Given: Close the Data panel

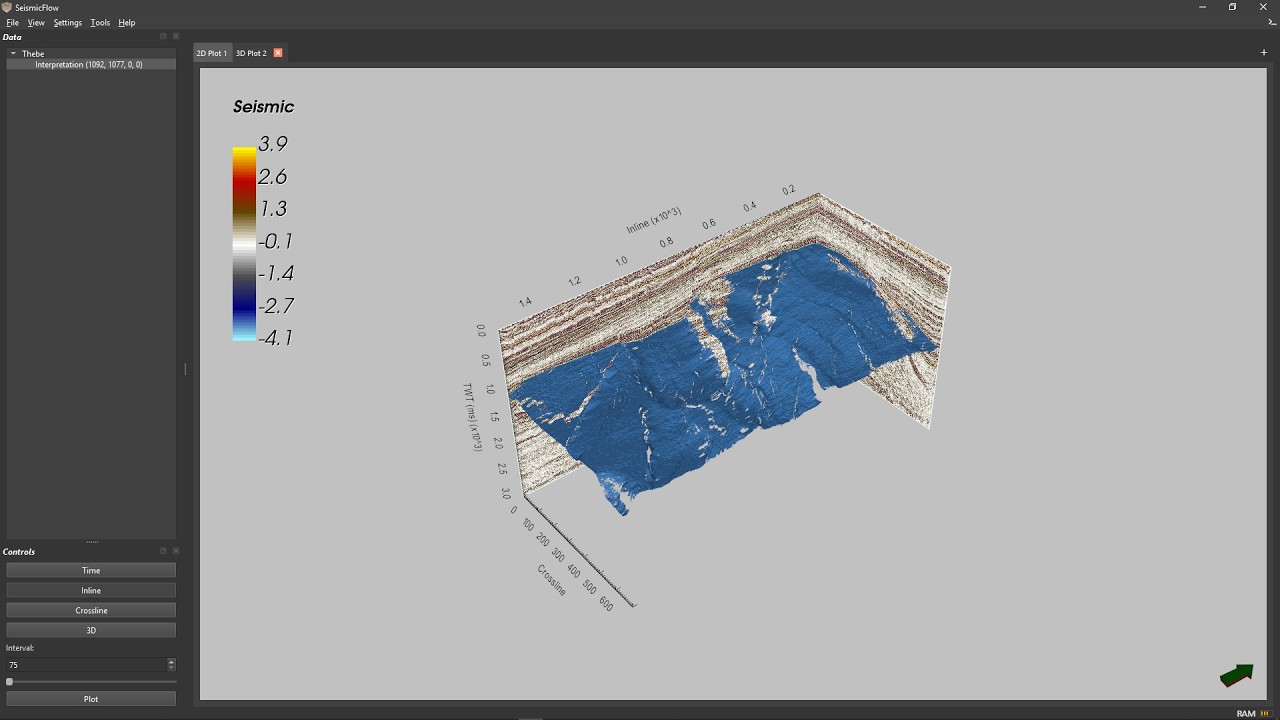Looking at the screenshot, I should point(176,37).
